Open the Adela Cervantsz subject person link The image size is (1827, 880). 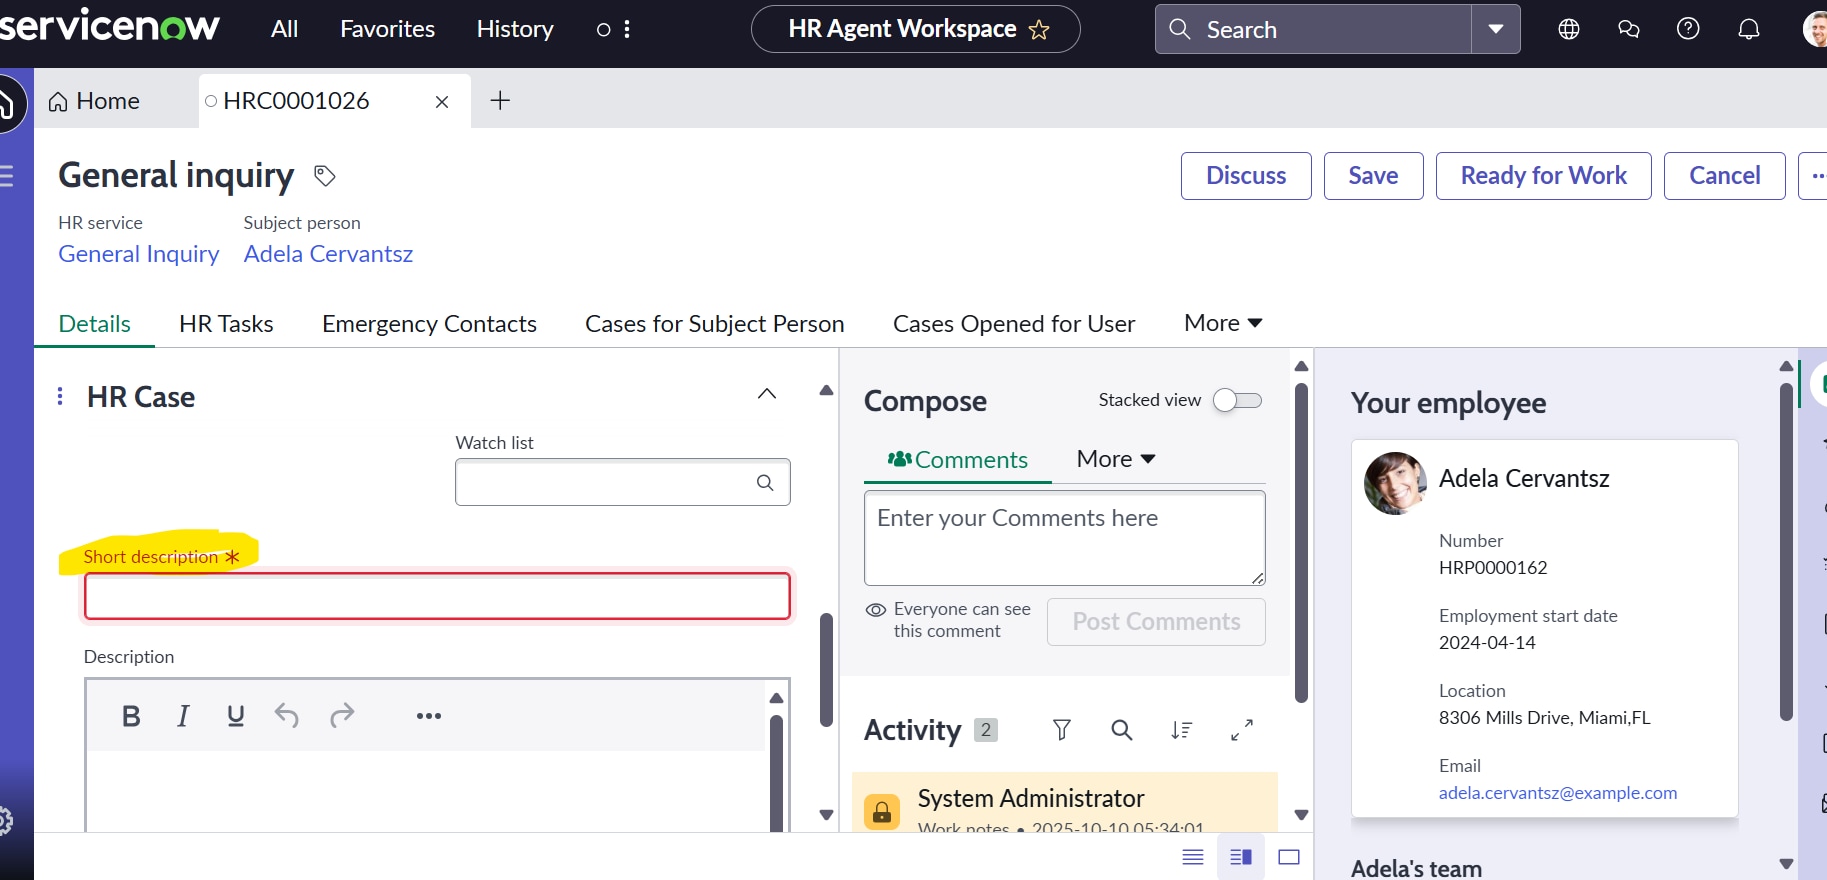328,254
